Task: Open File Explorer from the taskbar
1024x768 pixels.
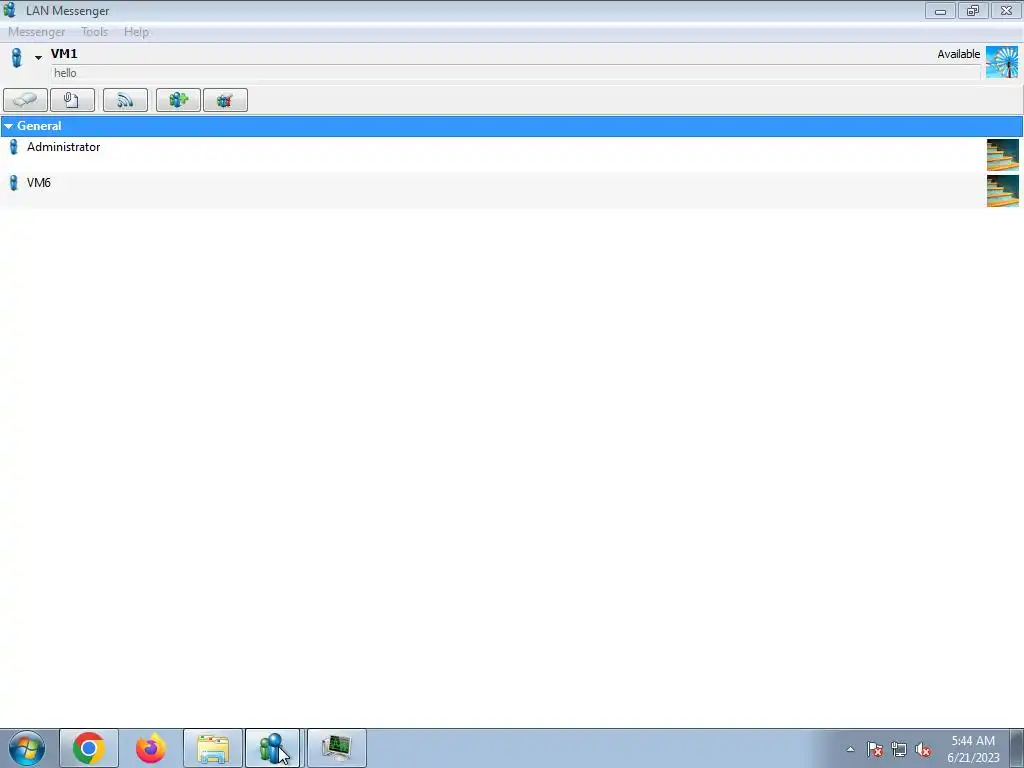Action: [x=213, y=748]
